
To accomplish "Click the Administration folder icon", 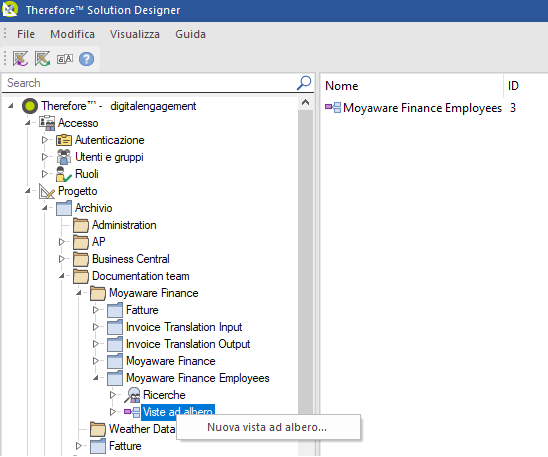I will coord(81,225).
